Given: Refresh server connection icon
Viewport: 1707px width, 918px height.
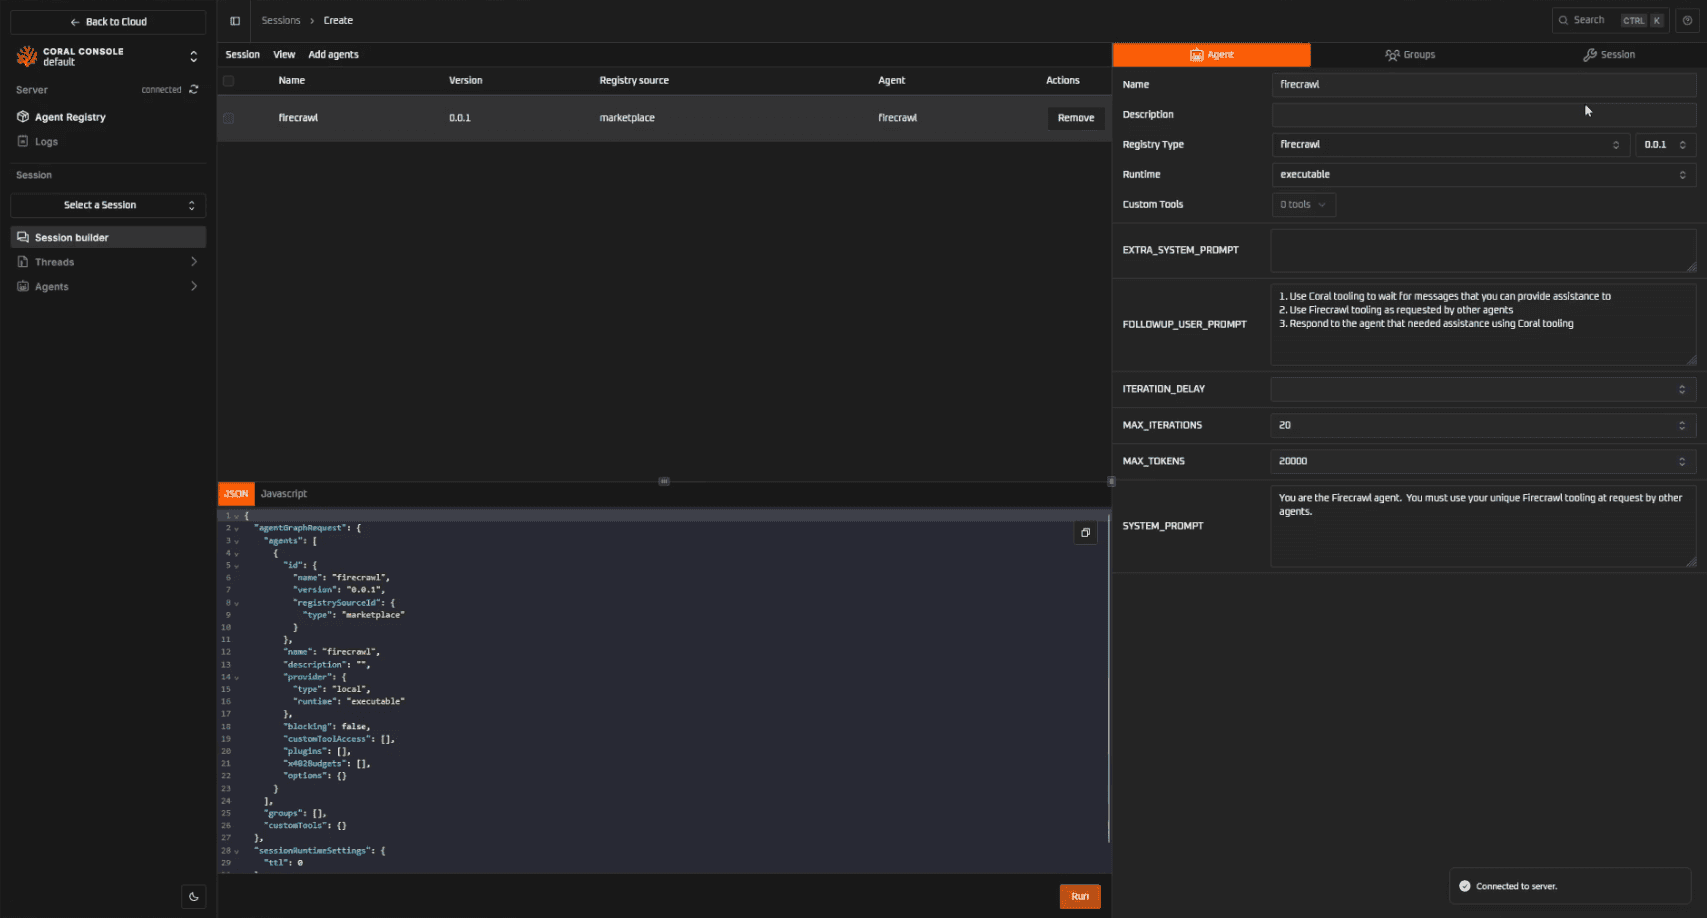Looking at the screenshot, I should pos(194,89).
